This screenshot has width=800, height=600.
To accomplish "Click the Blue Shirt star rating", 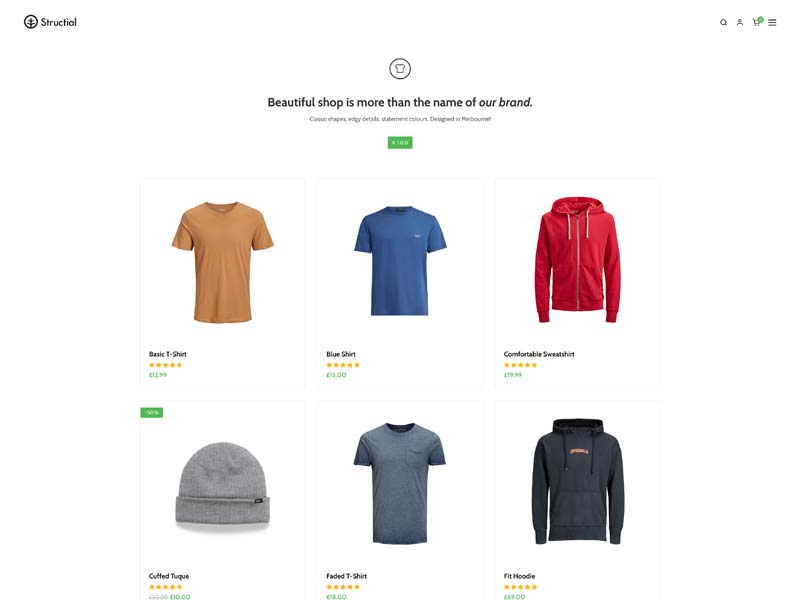I will (x=343, y=365).
